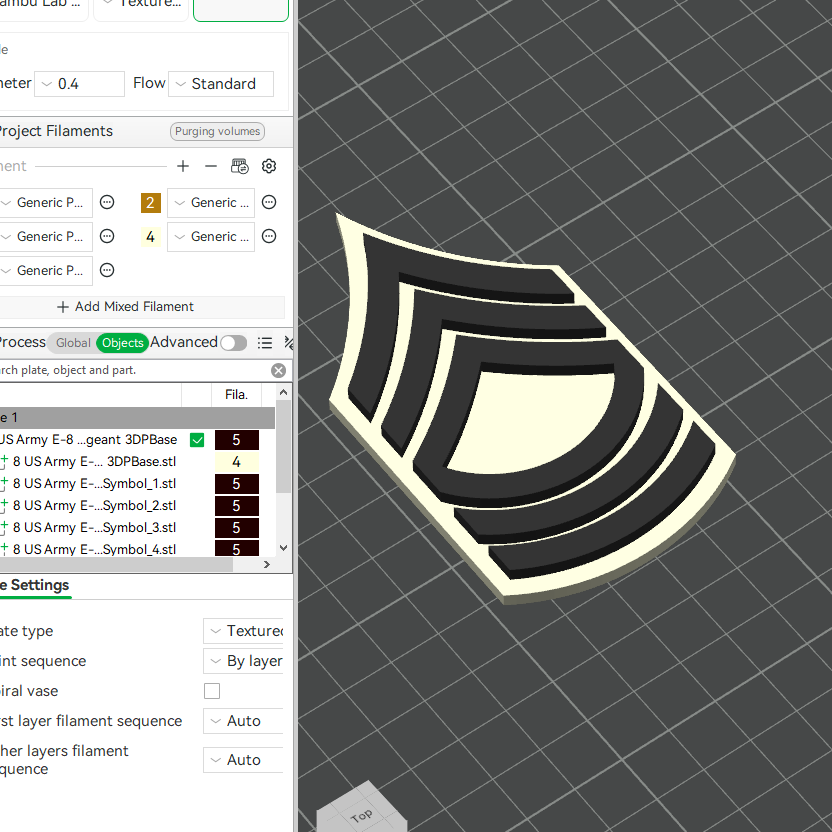Open more options for third-row left filament

click(x=107, y=270)
